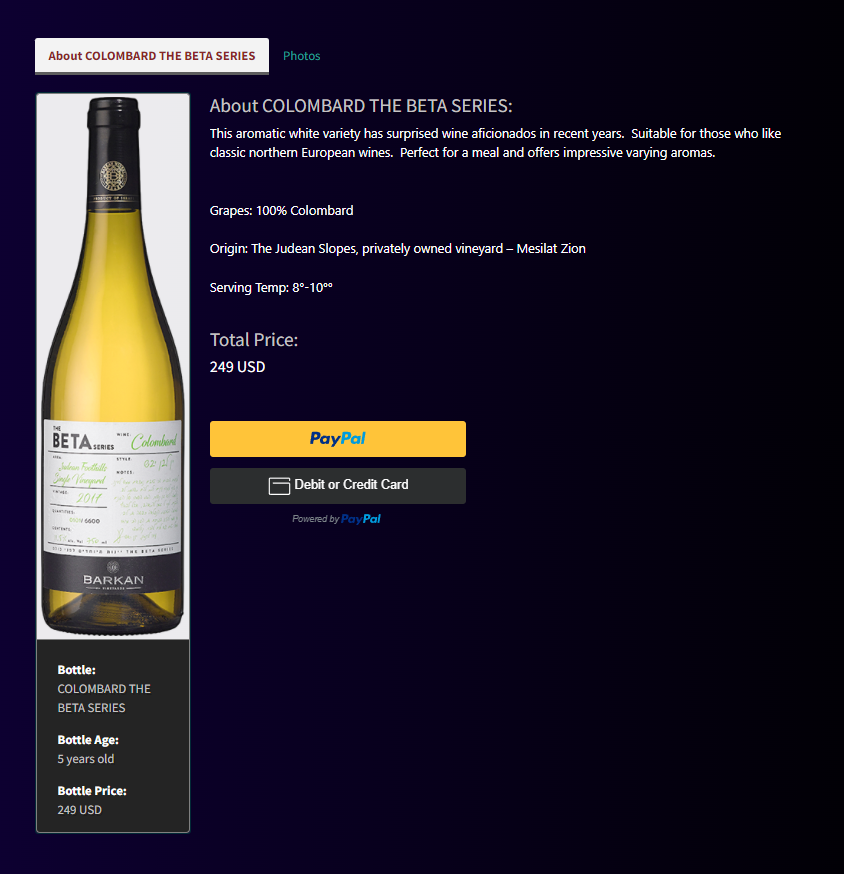Image resolution: width=844 pixels, height=874 pixels.
Task: Open the About COLOMBARD THE BETA SERIES tab
Action: (152, 56)
